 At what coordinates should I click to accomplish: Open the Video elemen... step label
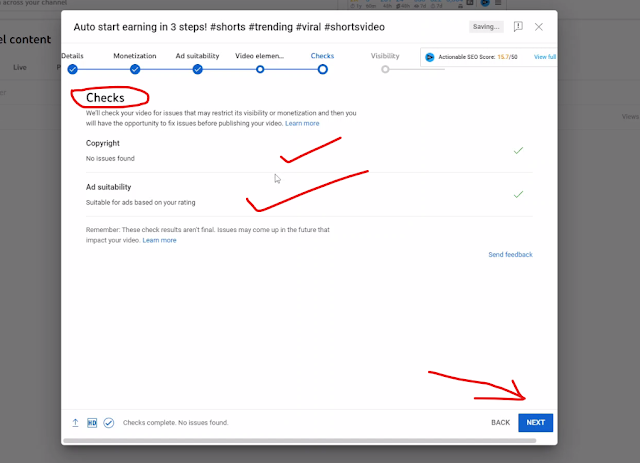tap(260, 56)
